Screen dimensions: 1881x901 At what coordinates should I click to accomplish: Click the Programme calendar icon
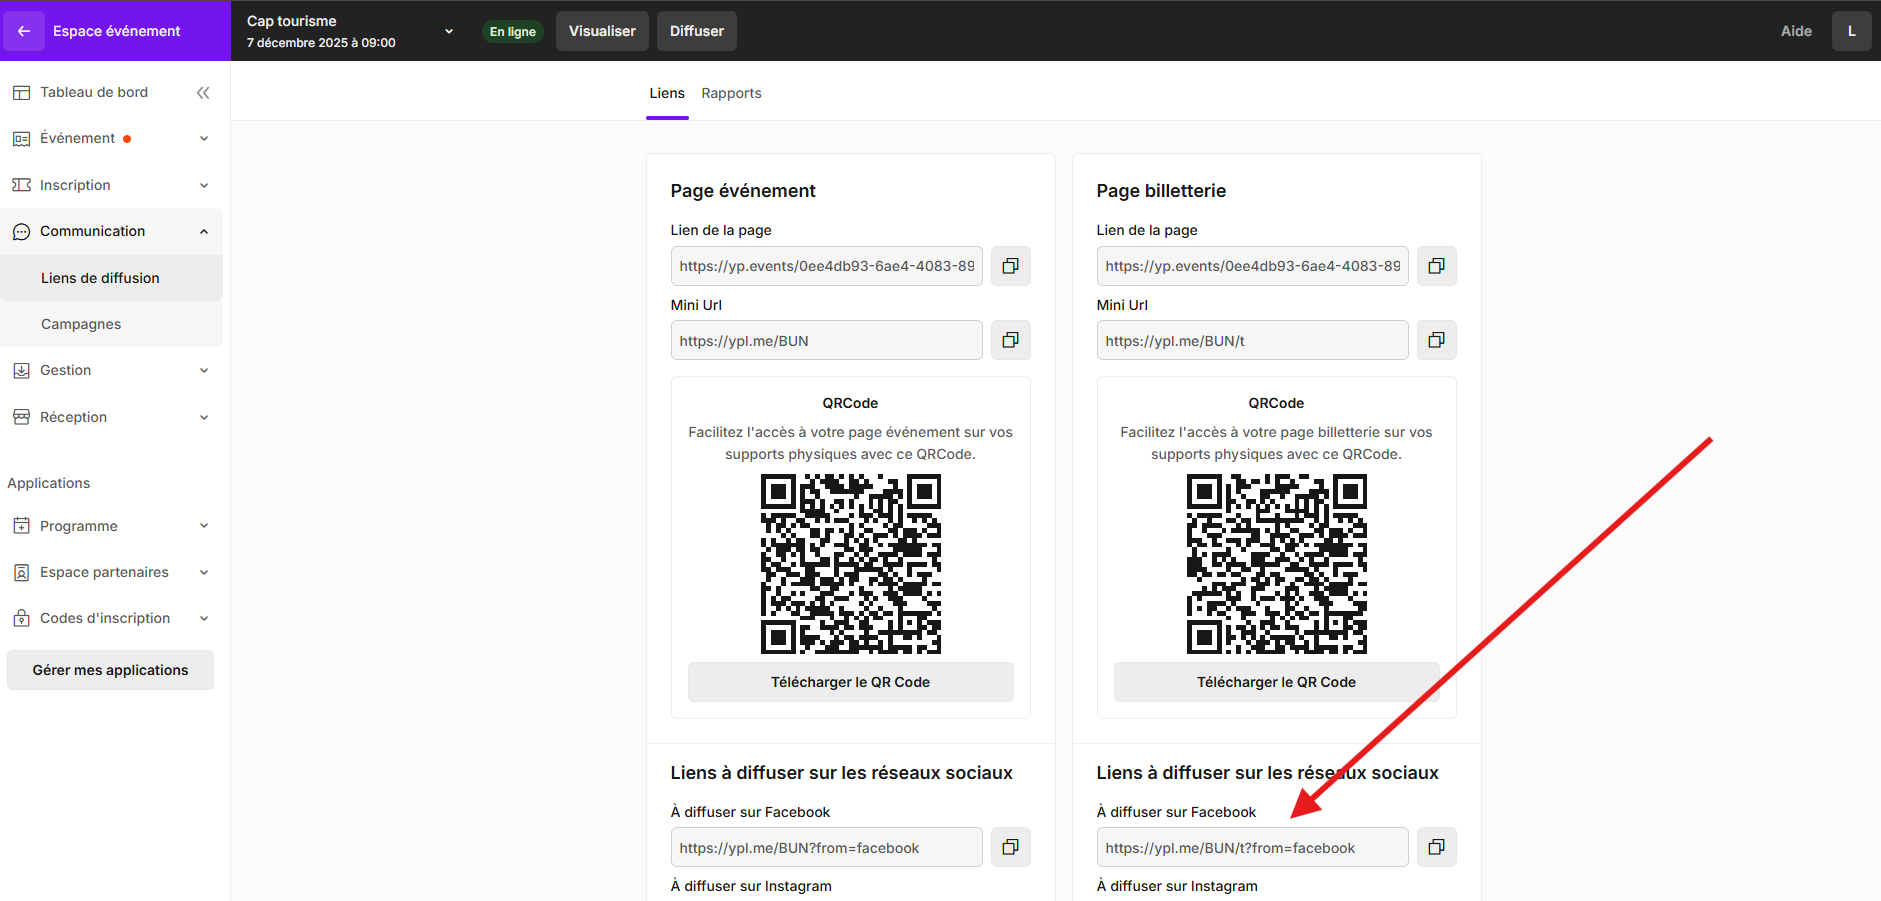click(x=21, y=526)
